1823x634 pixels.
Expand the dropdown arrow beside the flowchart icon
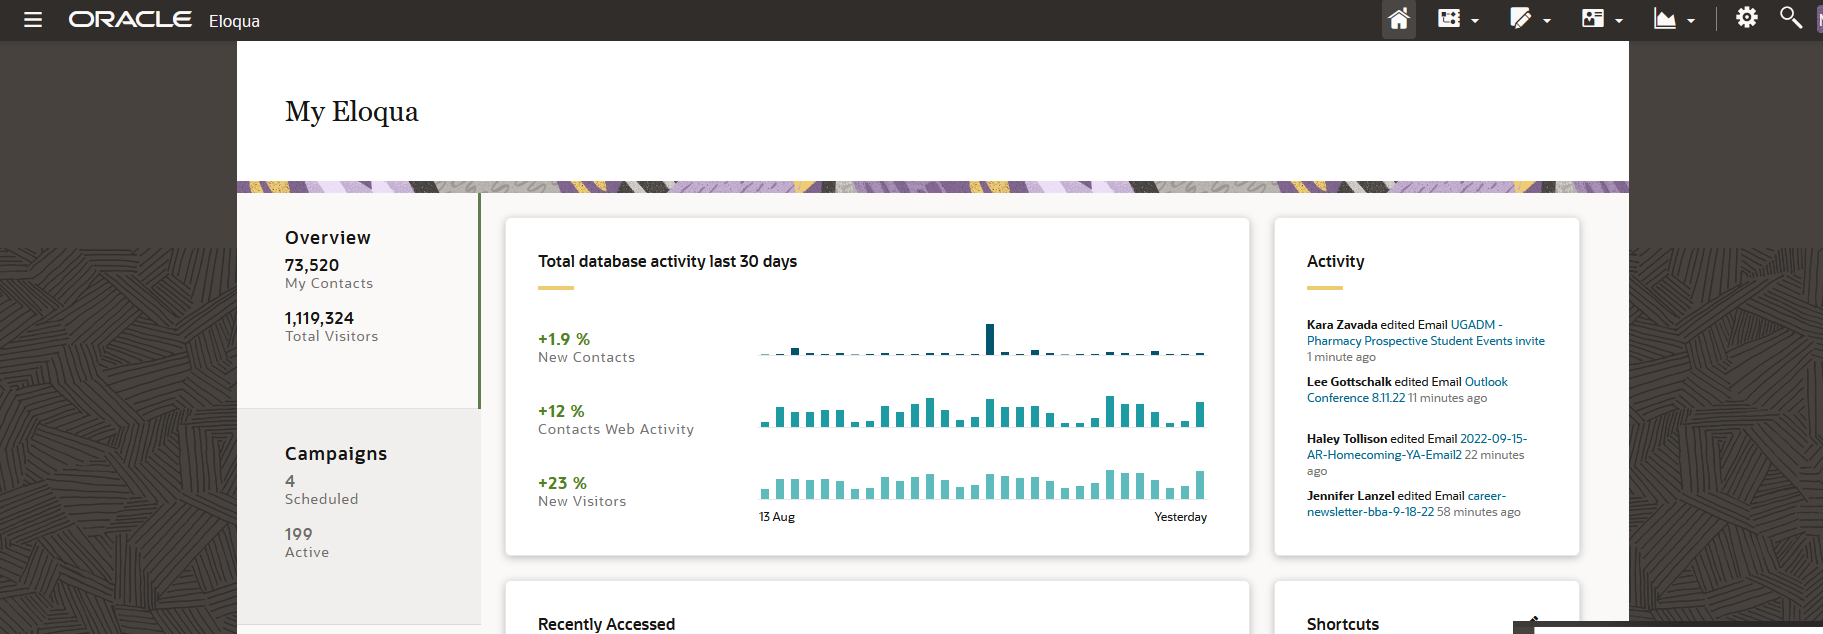click(1475, 21)
